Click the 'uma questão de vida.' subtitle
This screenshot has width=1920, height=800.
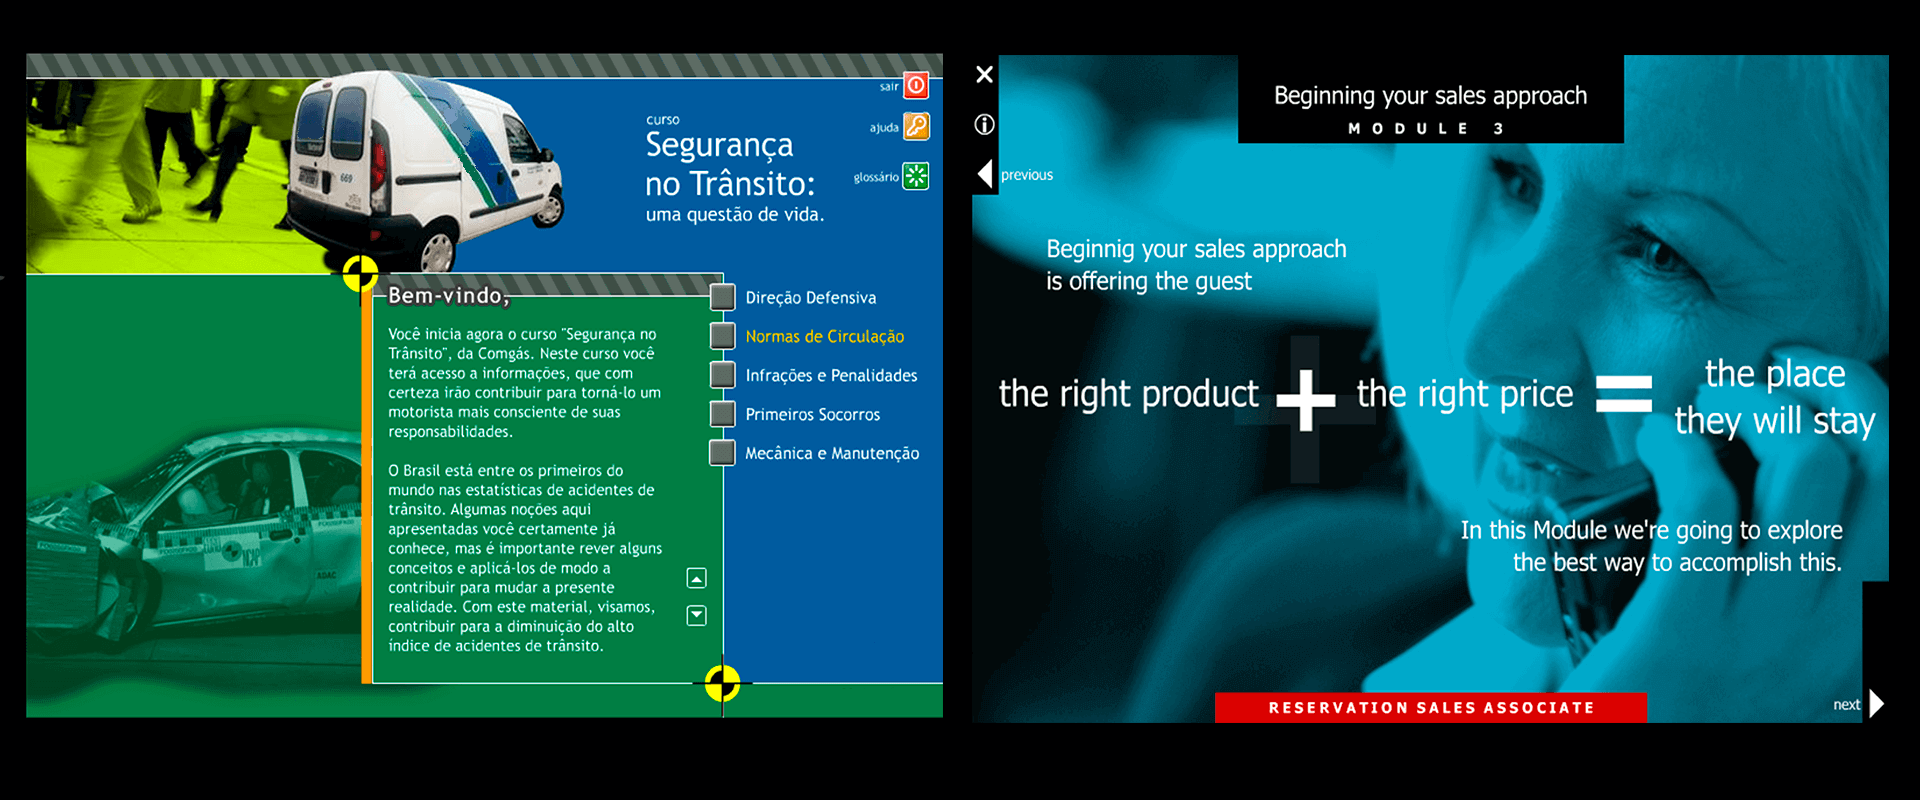735,214
